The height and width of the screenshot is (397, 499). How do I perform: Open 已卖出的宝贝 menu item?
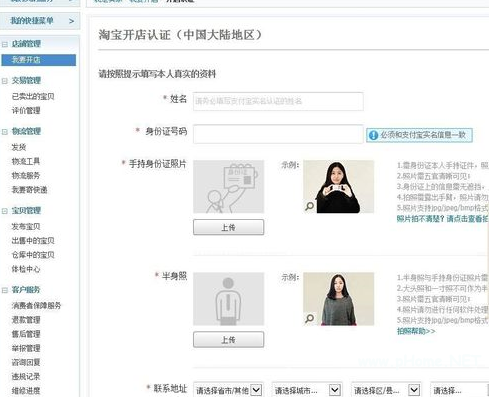coord(33,97)
